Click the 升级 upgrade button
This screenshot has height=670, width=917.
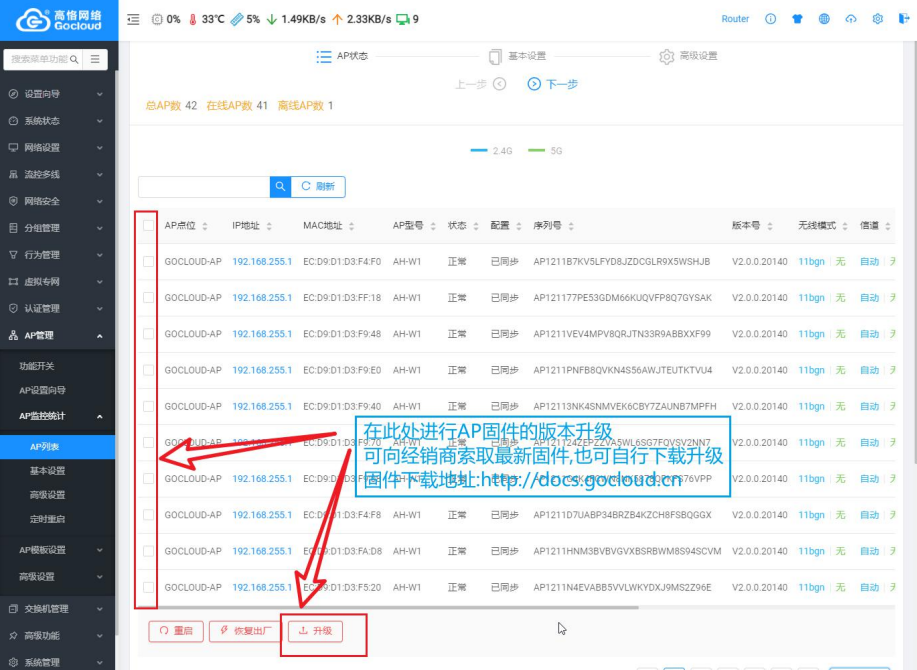coord(315,631)
